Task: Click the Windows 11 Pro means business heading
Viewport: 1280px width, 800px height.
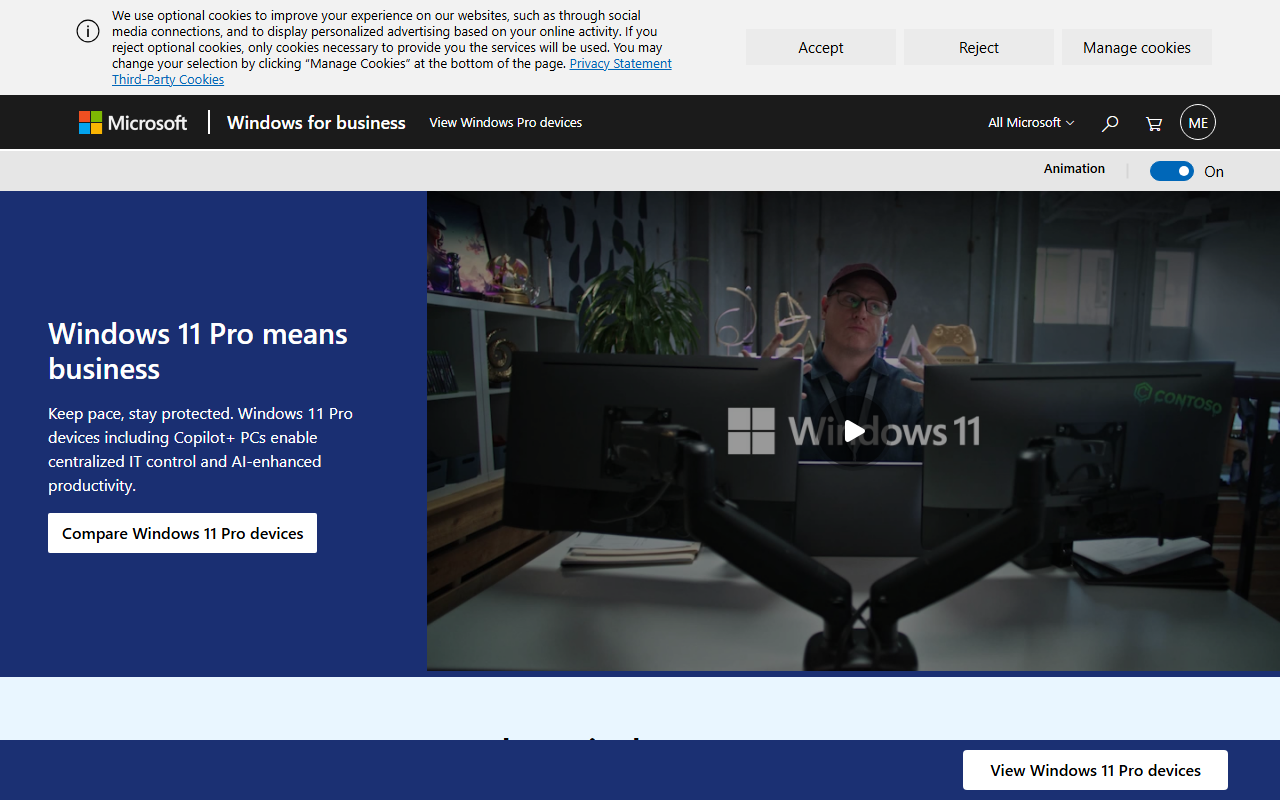Action: tap(198, 351)
